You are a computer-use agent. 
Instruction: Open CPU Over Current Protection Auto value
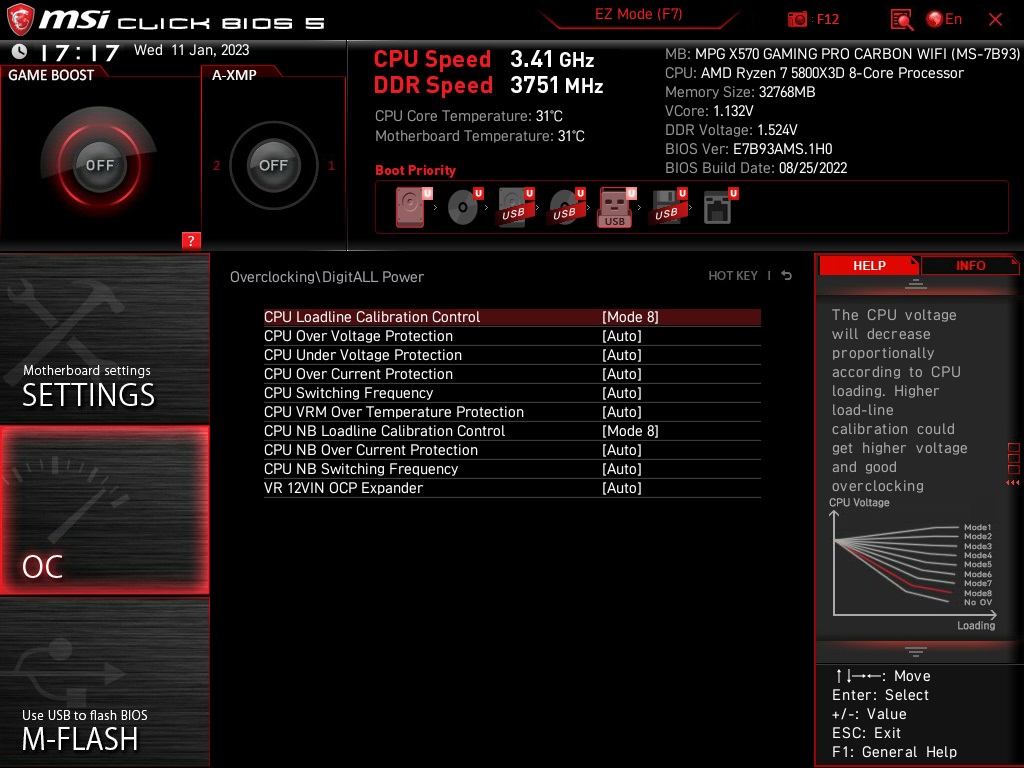(x=622, y=374)
